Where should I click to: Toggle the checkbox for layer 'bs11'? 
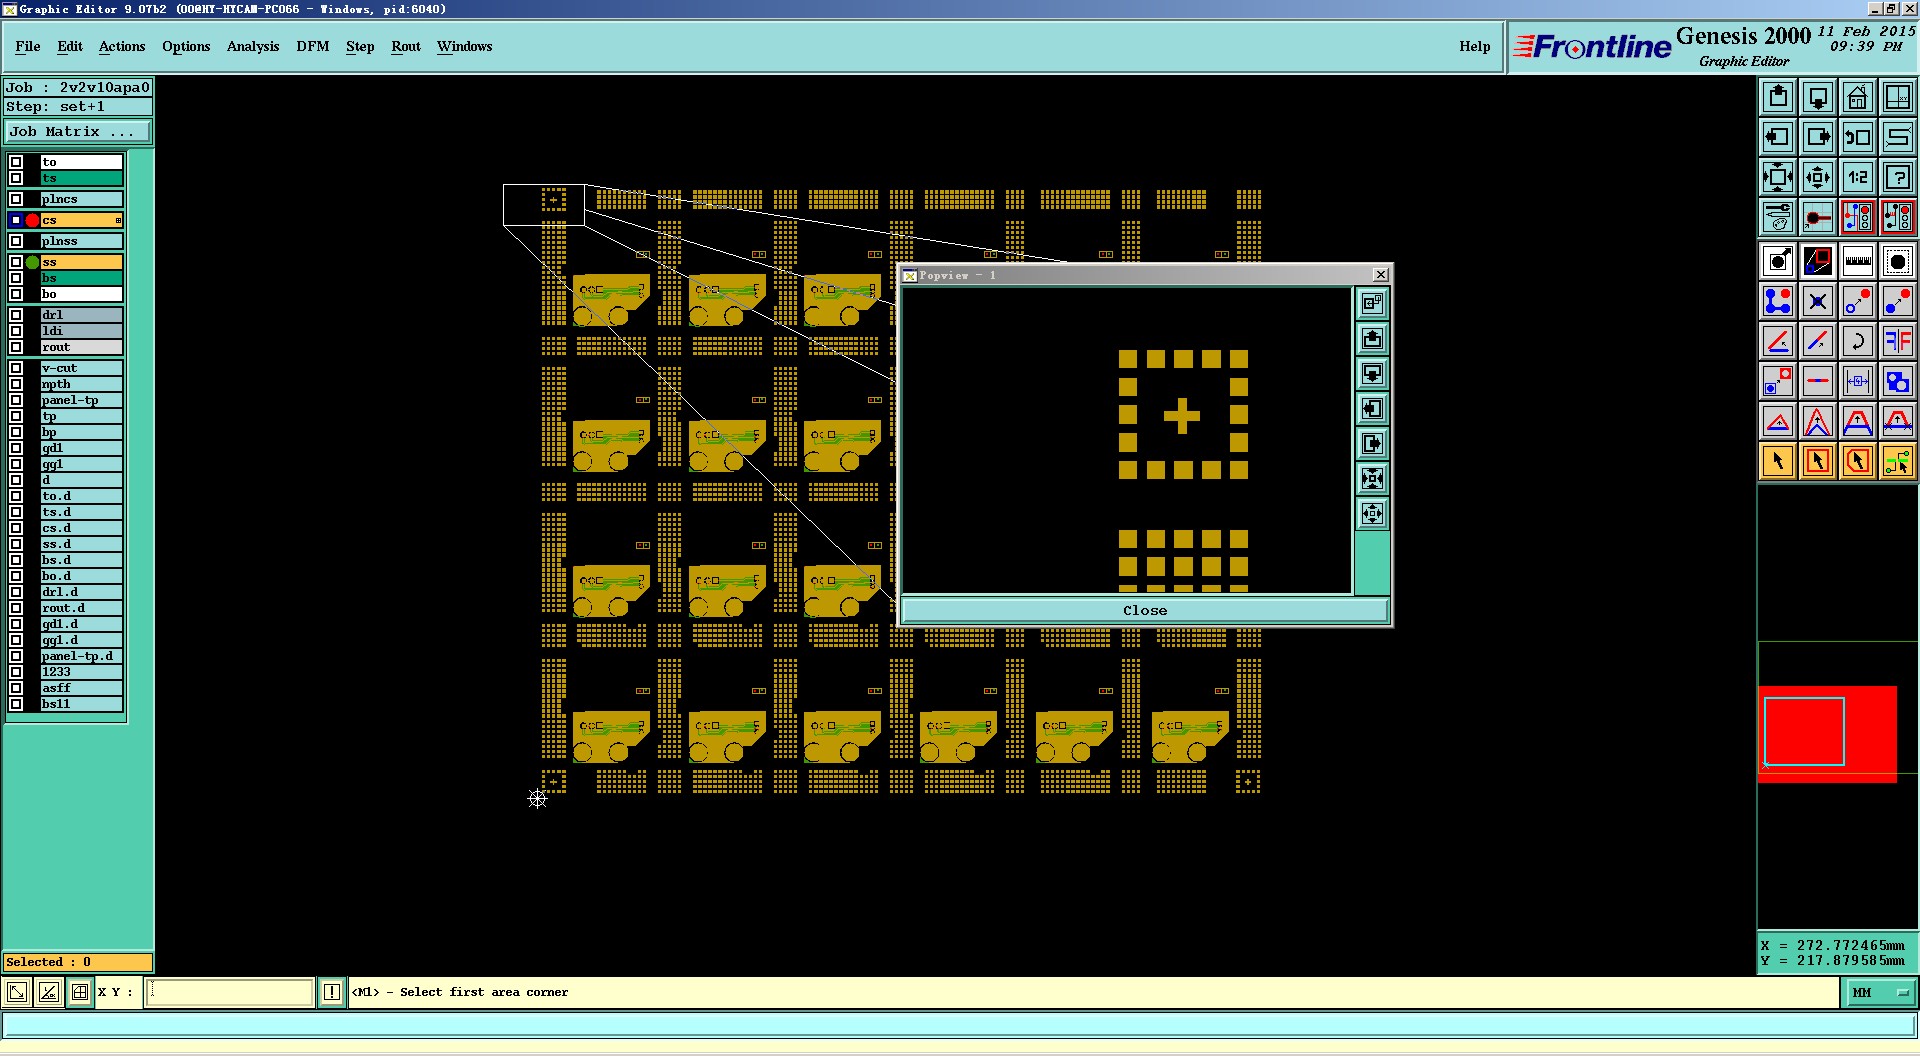(x=16, y=704)
